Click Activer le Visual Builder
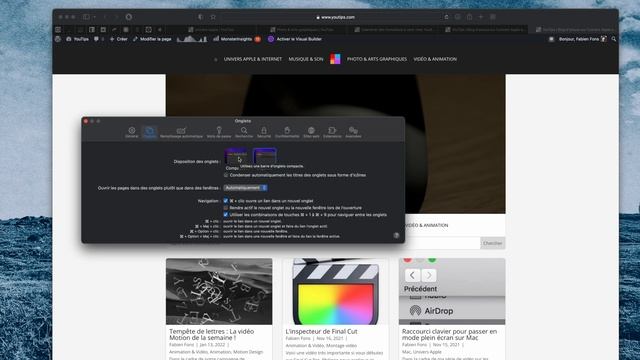This screenshot has width=640, height=360. click(x=295, y=39)
